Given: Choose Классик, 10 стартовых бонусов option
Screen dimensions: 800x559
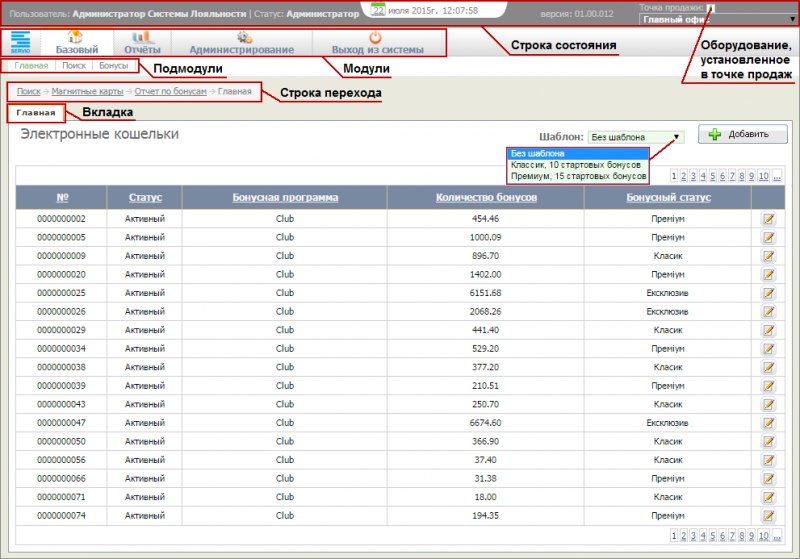Looking at the screenshot, I should 575,164.
